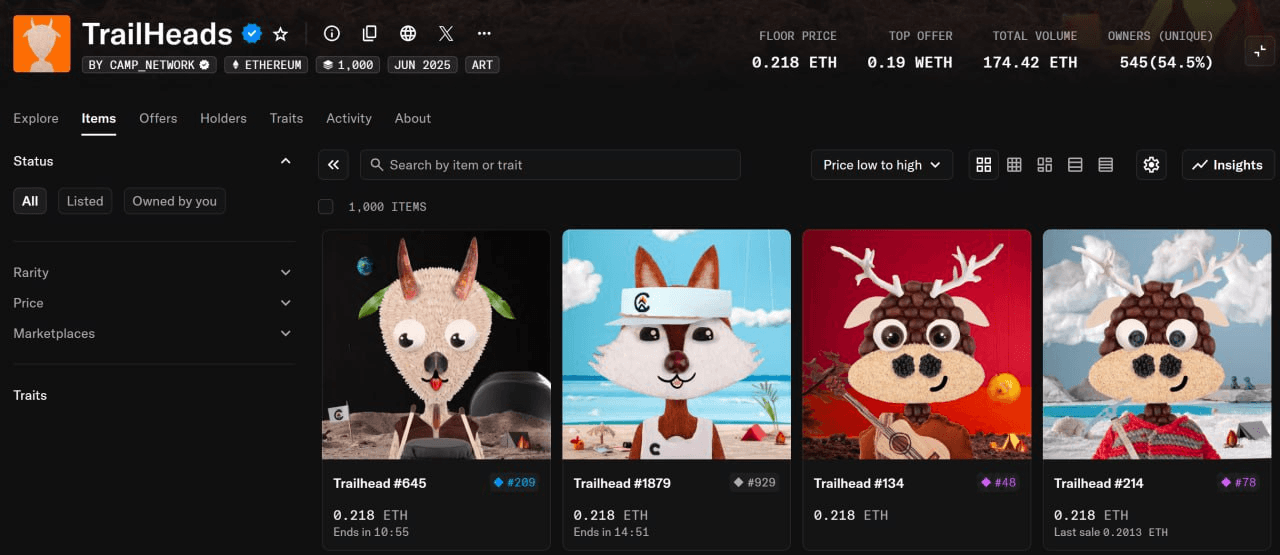Viewport: 1280px width, 555px height.
Task: Click the Trailhead #1879 title
Action: (x=622, y=483)
